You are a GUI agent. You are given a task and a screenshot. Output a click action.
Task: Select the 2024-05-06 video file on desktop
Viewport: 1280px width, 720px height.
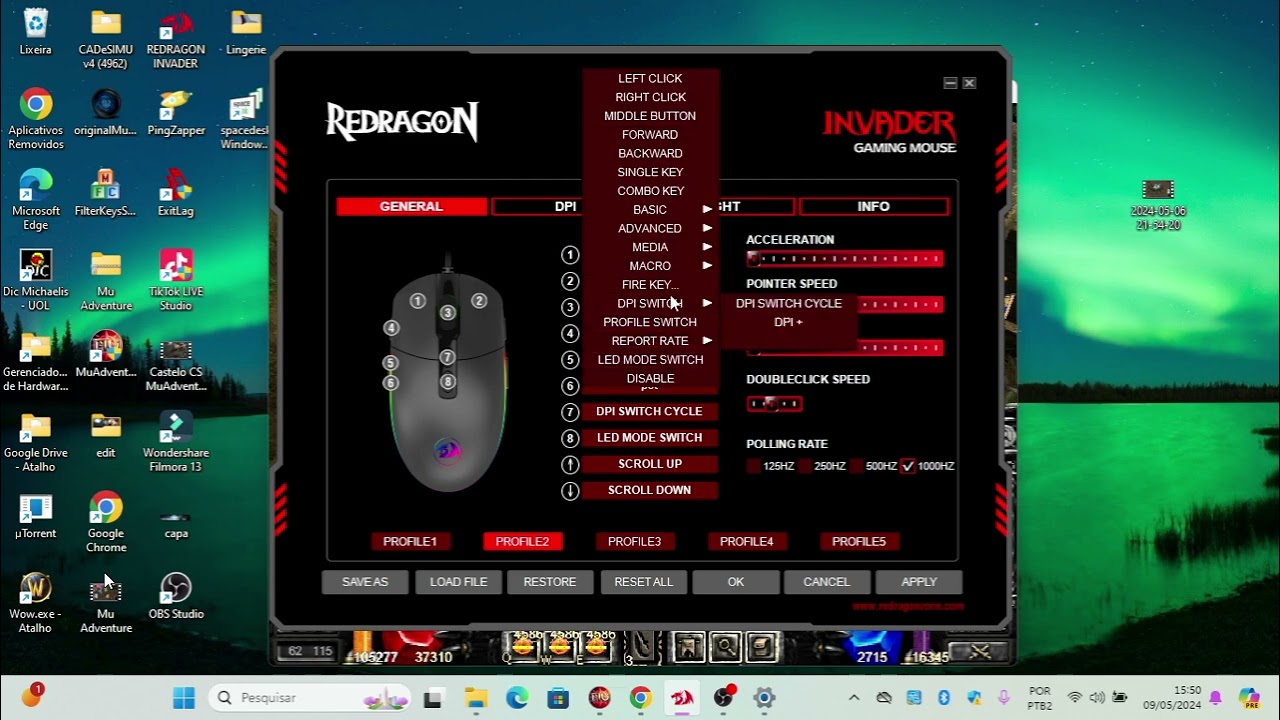(x=1158, y=205)
